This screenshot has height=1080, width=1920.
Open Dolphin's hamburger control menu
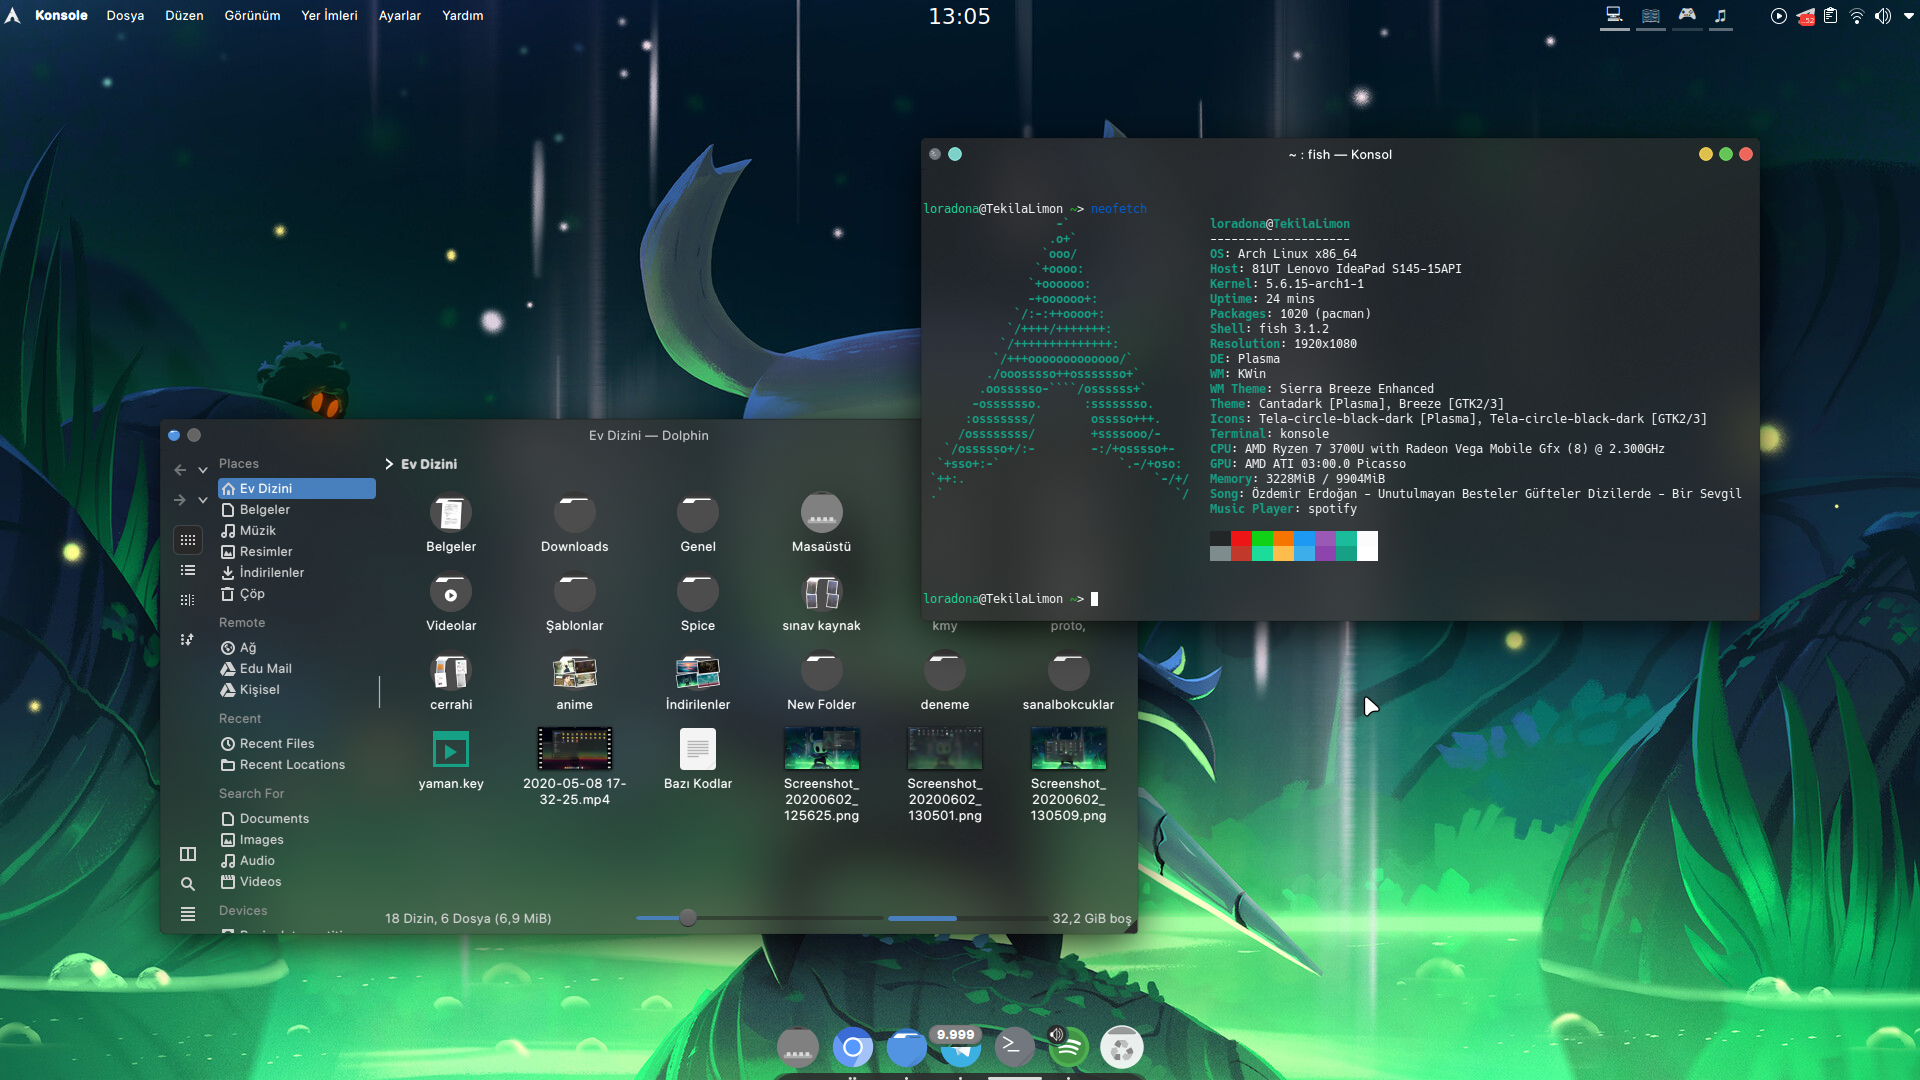tap(187, 914)
